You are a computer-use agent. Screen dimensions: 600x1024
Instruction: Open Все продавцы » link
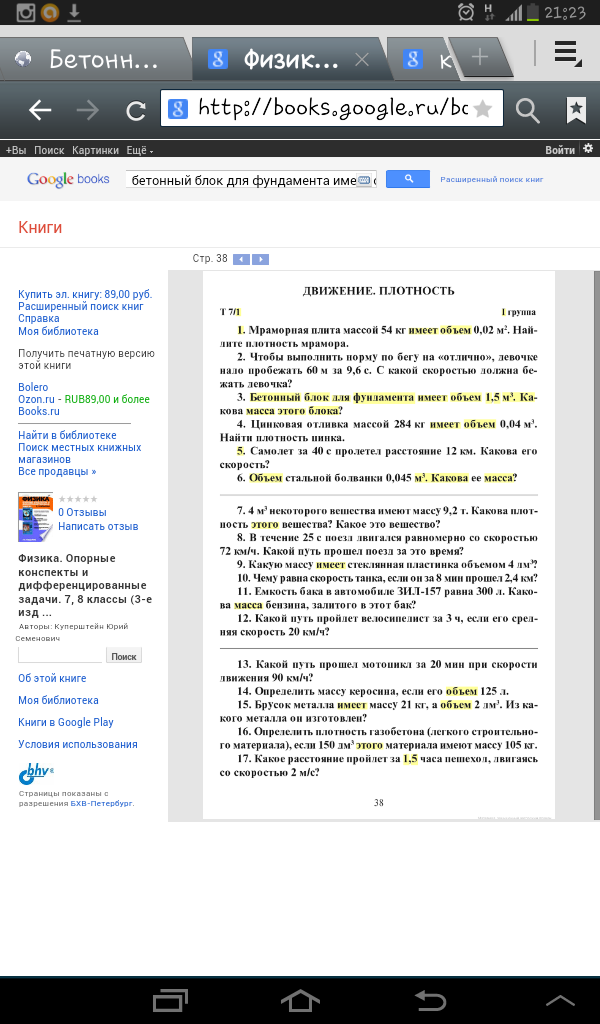57,472
